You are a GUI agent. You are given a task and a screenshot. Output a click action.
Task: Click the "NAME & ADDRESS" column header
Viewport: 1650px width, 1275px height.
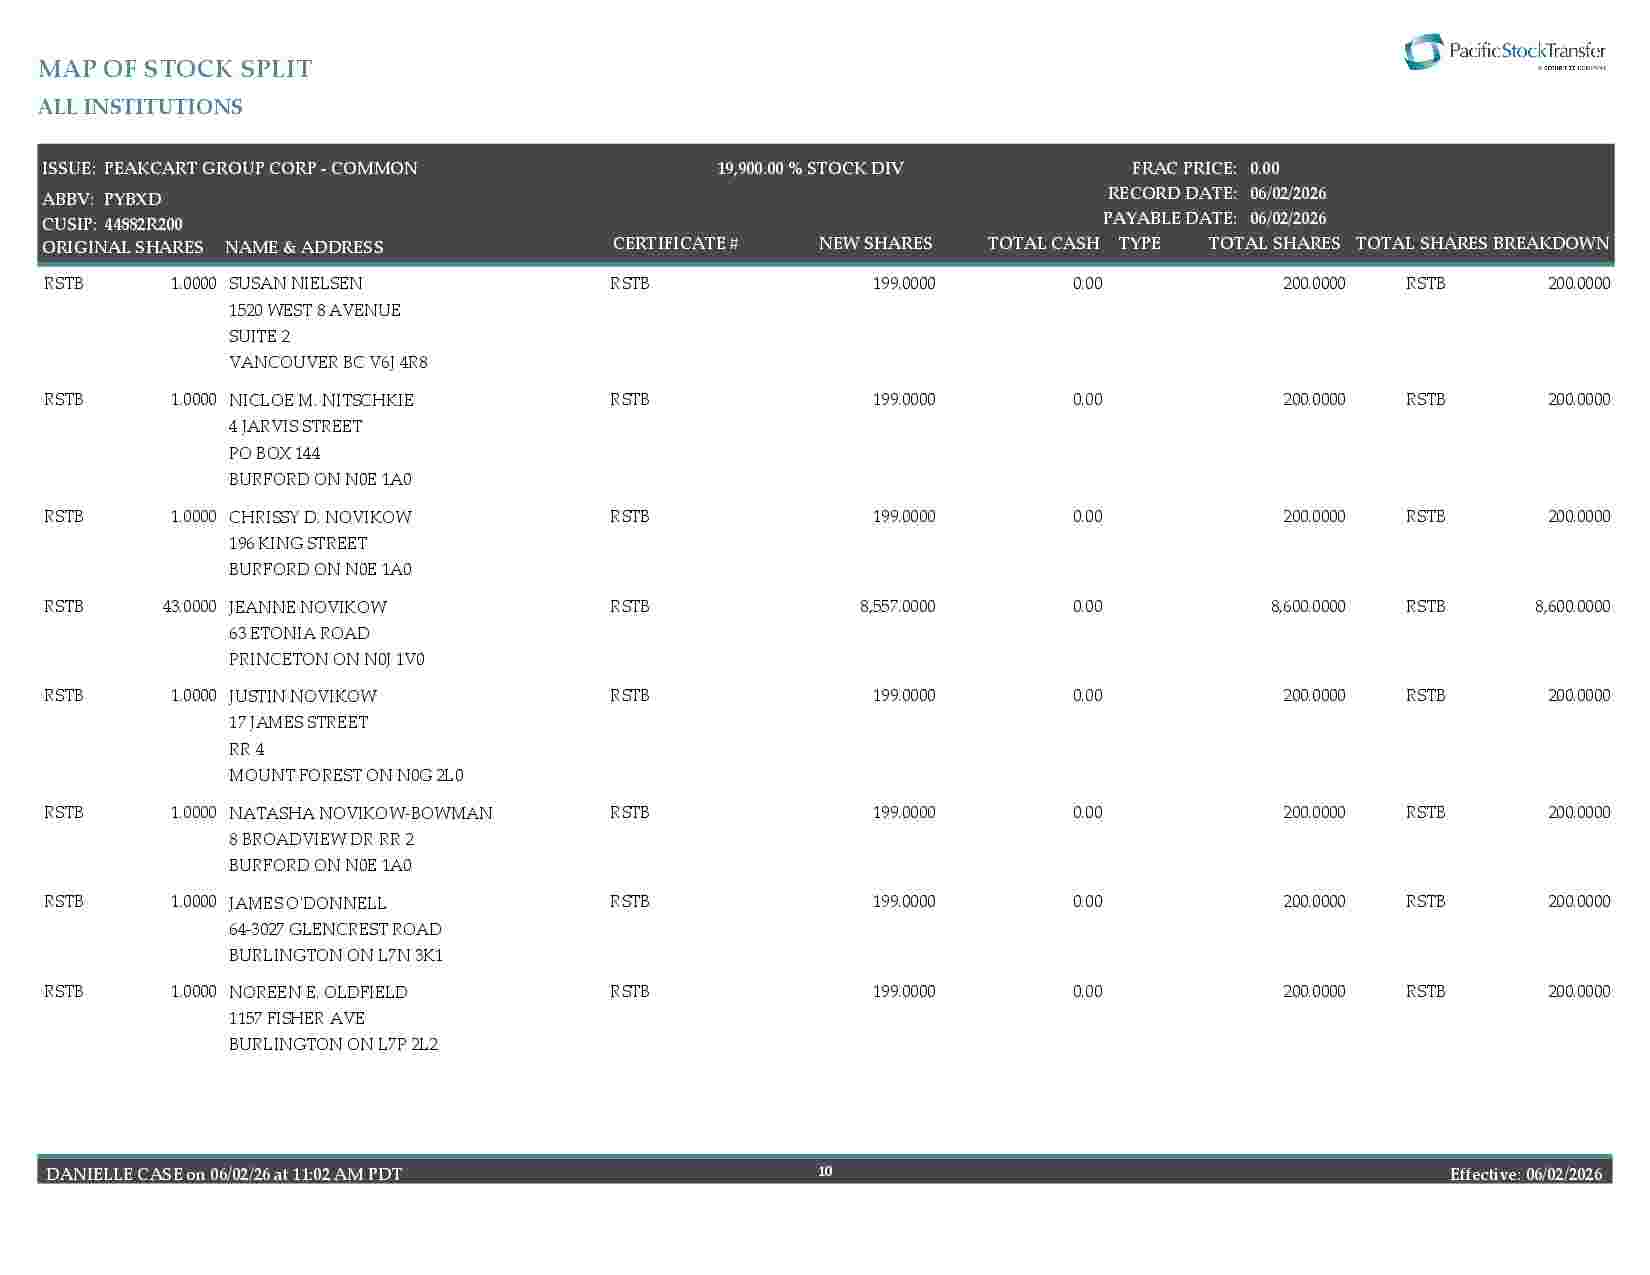(x=304, y=247)
